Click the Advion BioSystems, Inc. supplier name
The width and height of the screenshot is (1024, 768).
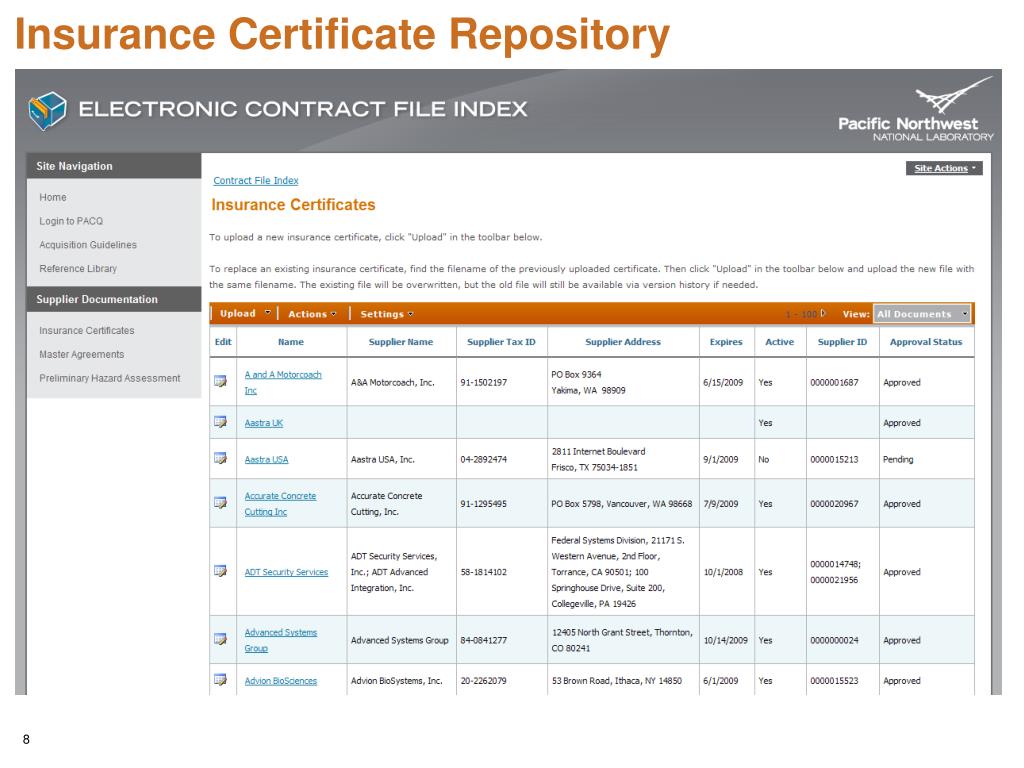396,681
